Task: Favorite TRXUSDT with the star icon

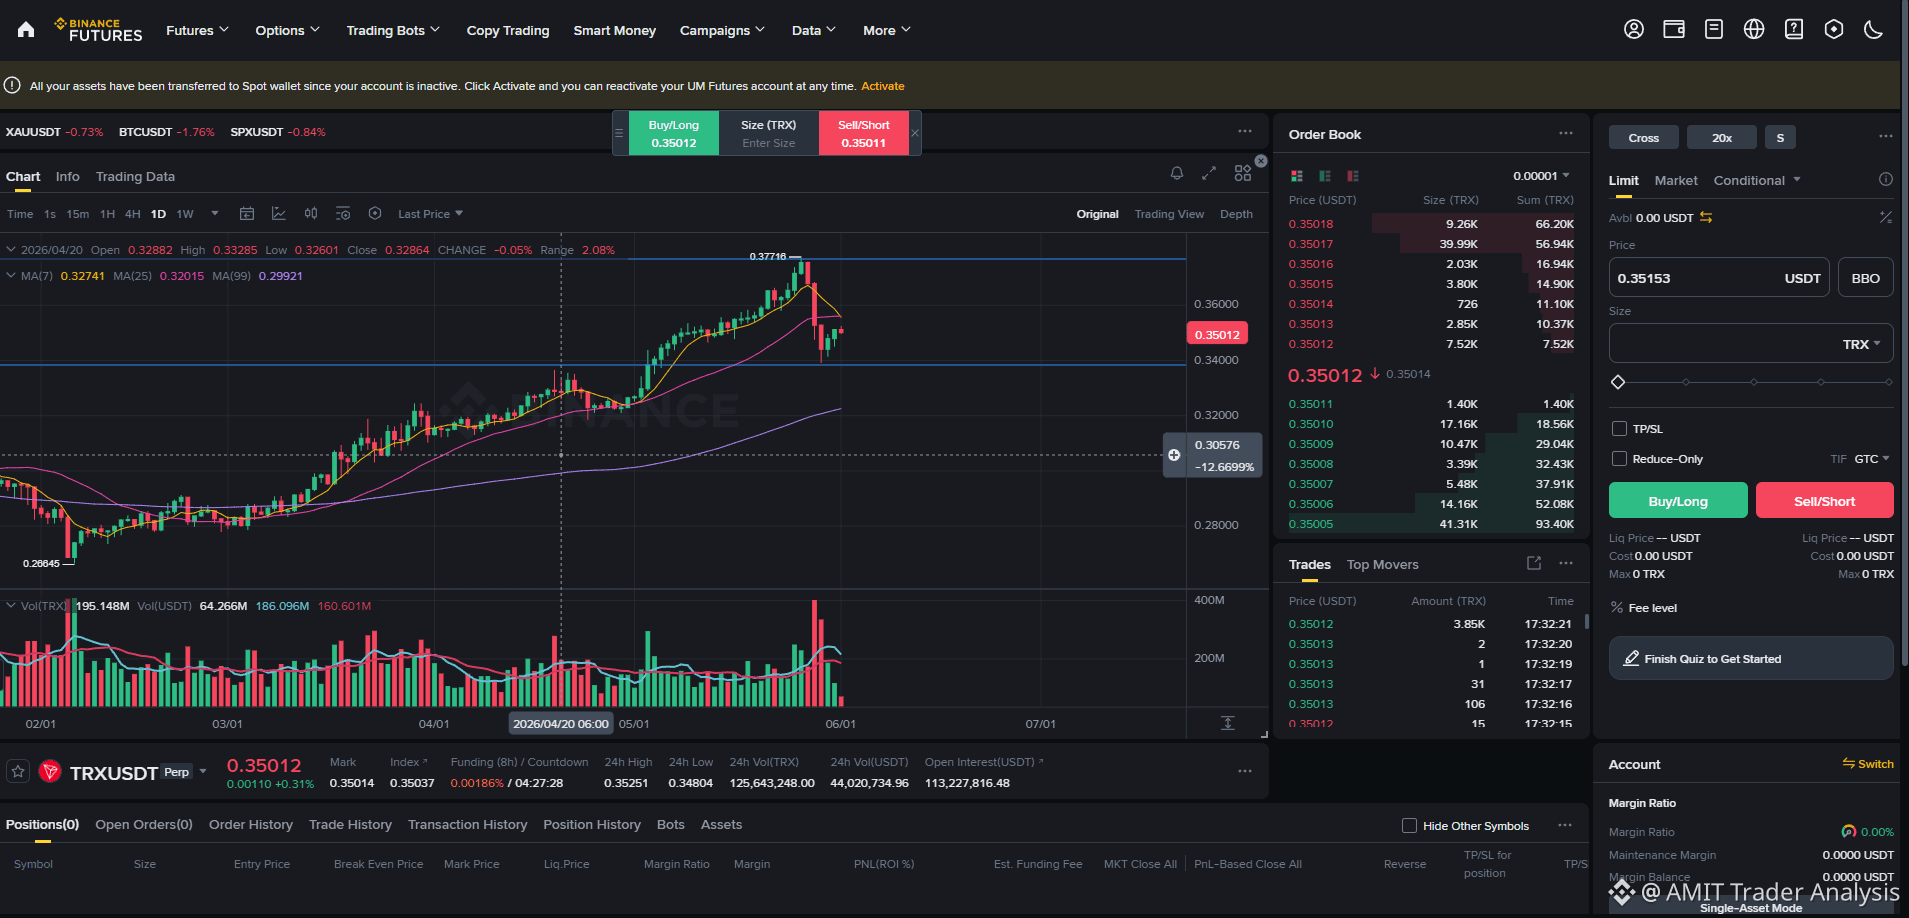Action: [18, 772]
